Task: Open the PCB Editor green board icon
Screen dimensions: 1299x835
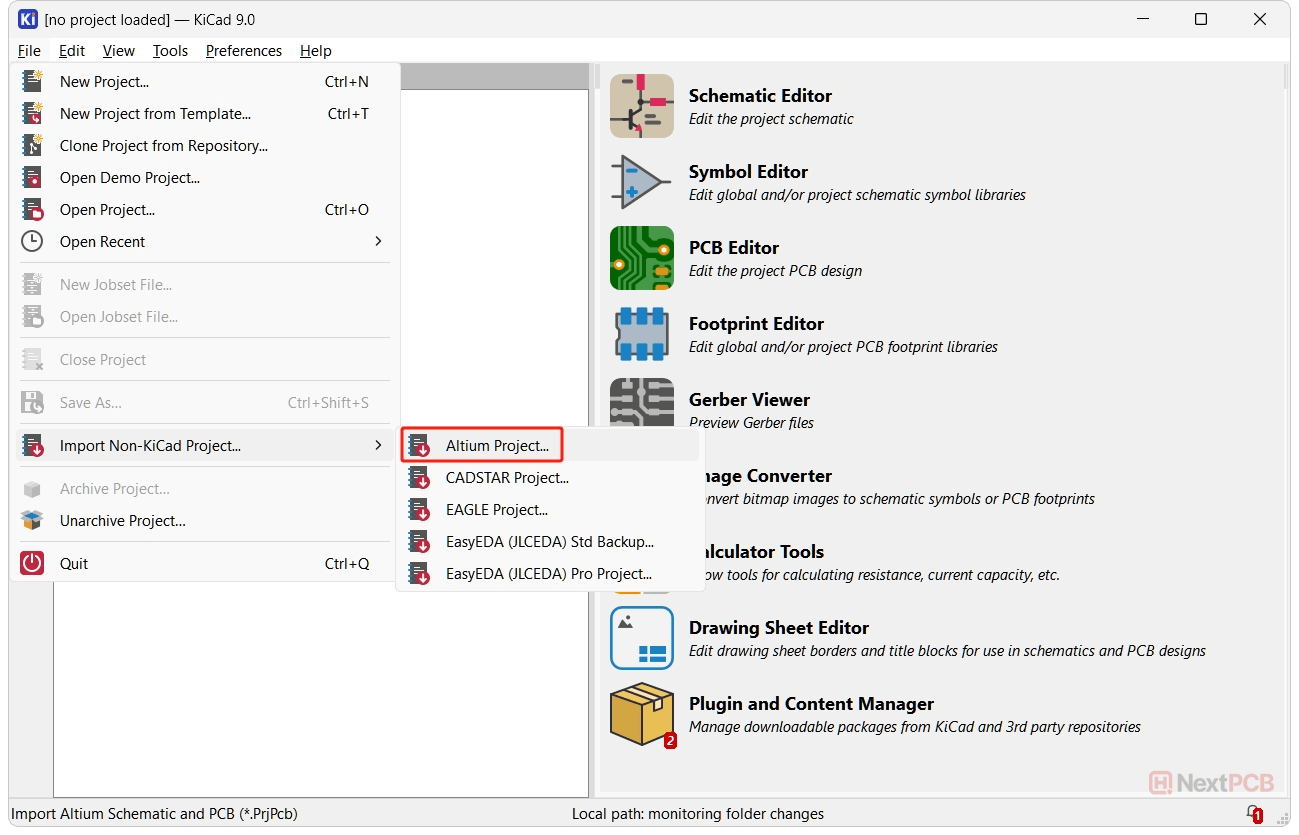Action: click(641, 258)
